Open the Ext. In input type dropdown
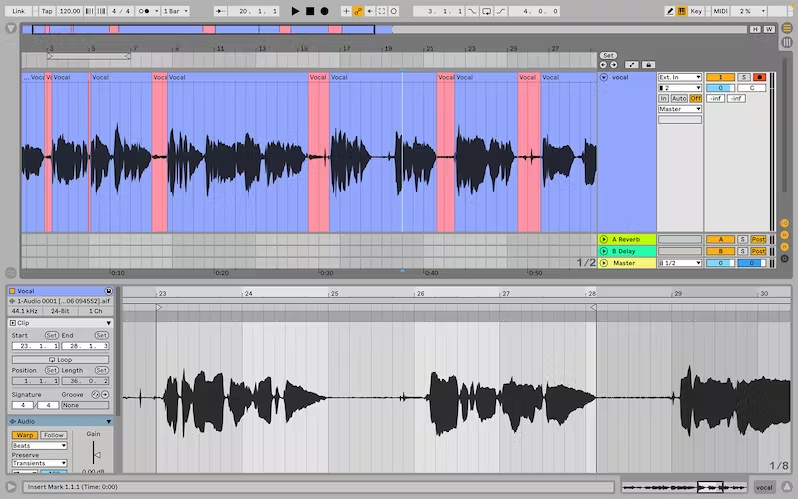Screen dimensions: 798x499 680,77
